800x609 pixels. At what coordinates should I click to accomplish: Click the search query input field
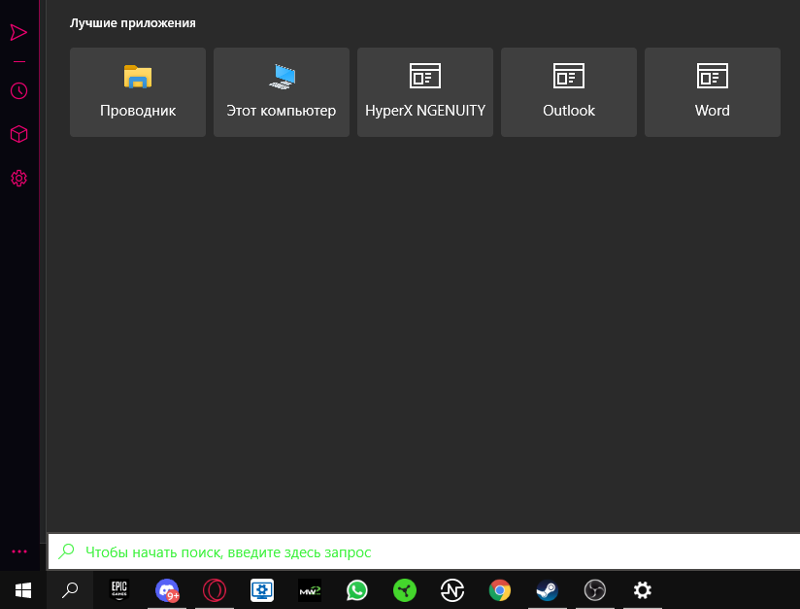coord(424,552)
